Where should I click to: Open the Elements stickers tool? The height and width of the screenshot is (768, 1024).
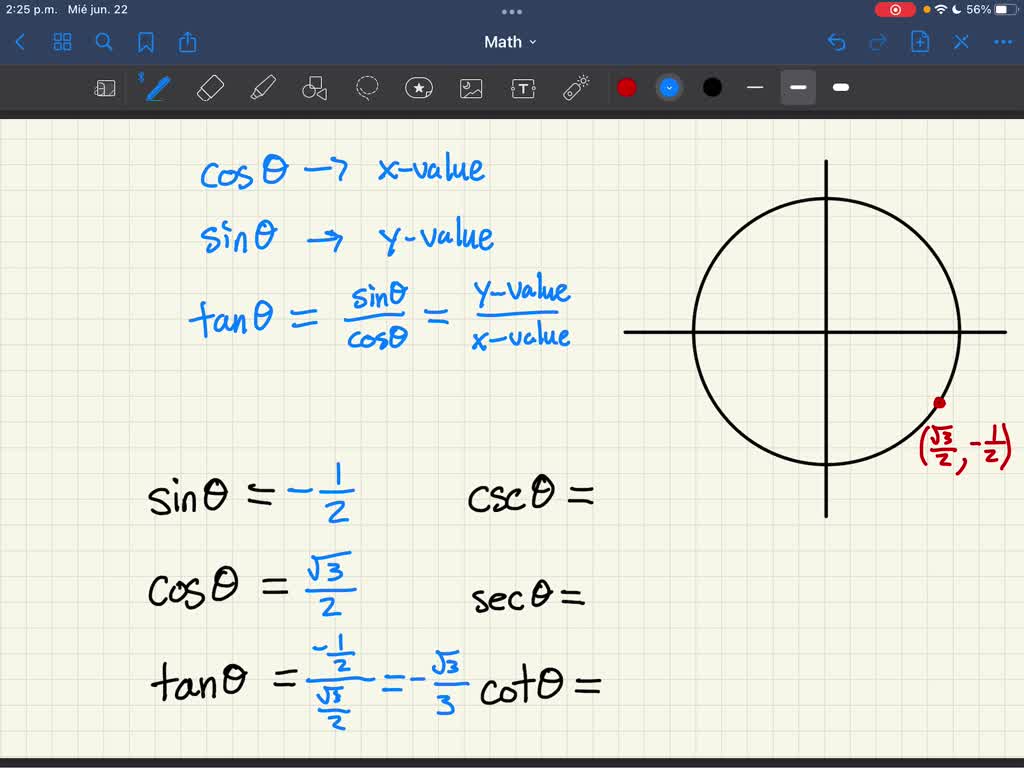pyautogui.click(x=418, y=88)
